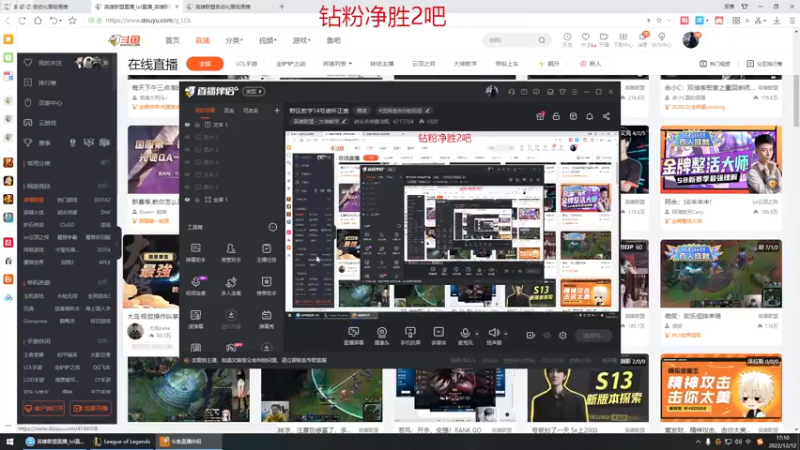The image size is (800, 450).
Task: Open League of Legends in Windows taskbar
Action: (x=122, y=441)
